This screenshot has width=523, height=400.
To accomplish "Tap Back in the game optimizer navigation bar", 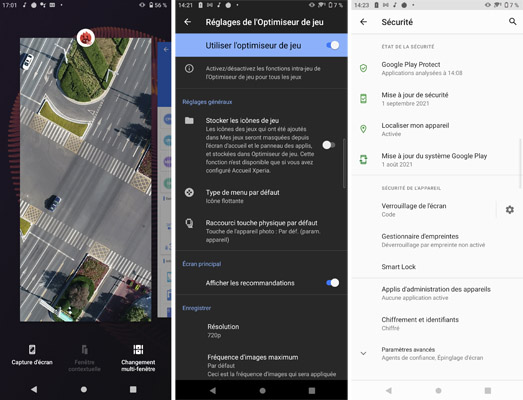I will click(212, 390).
